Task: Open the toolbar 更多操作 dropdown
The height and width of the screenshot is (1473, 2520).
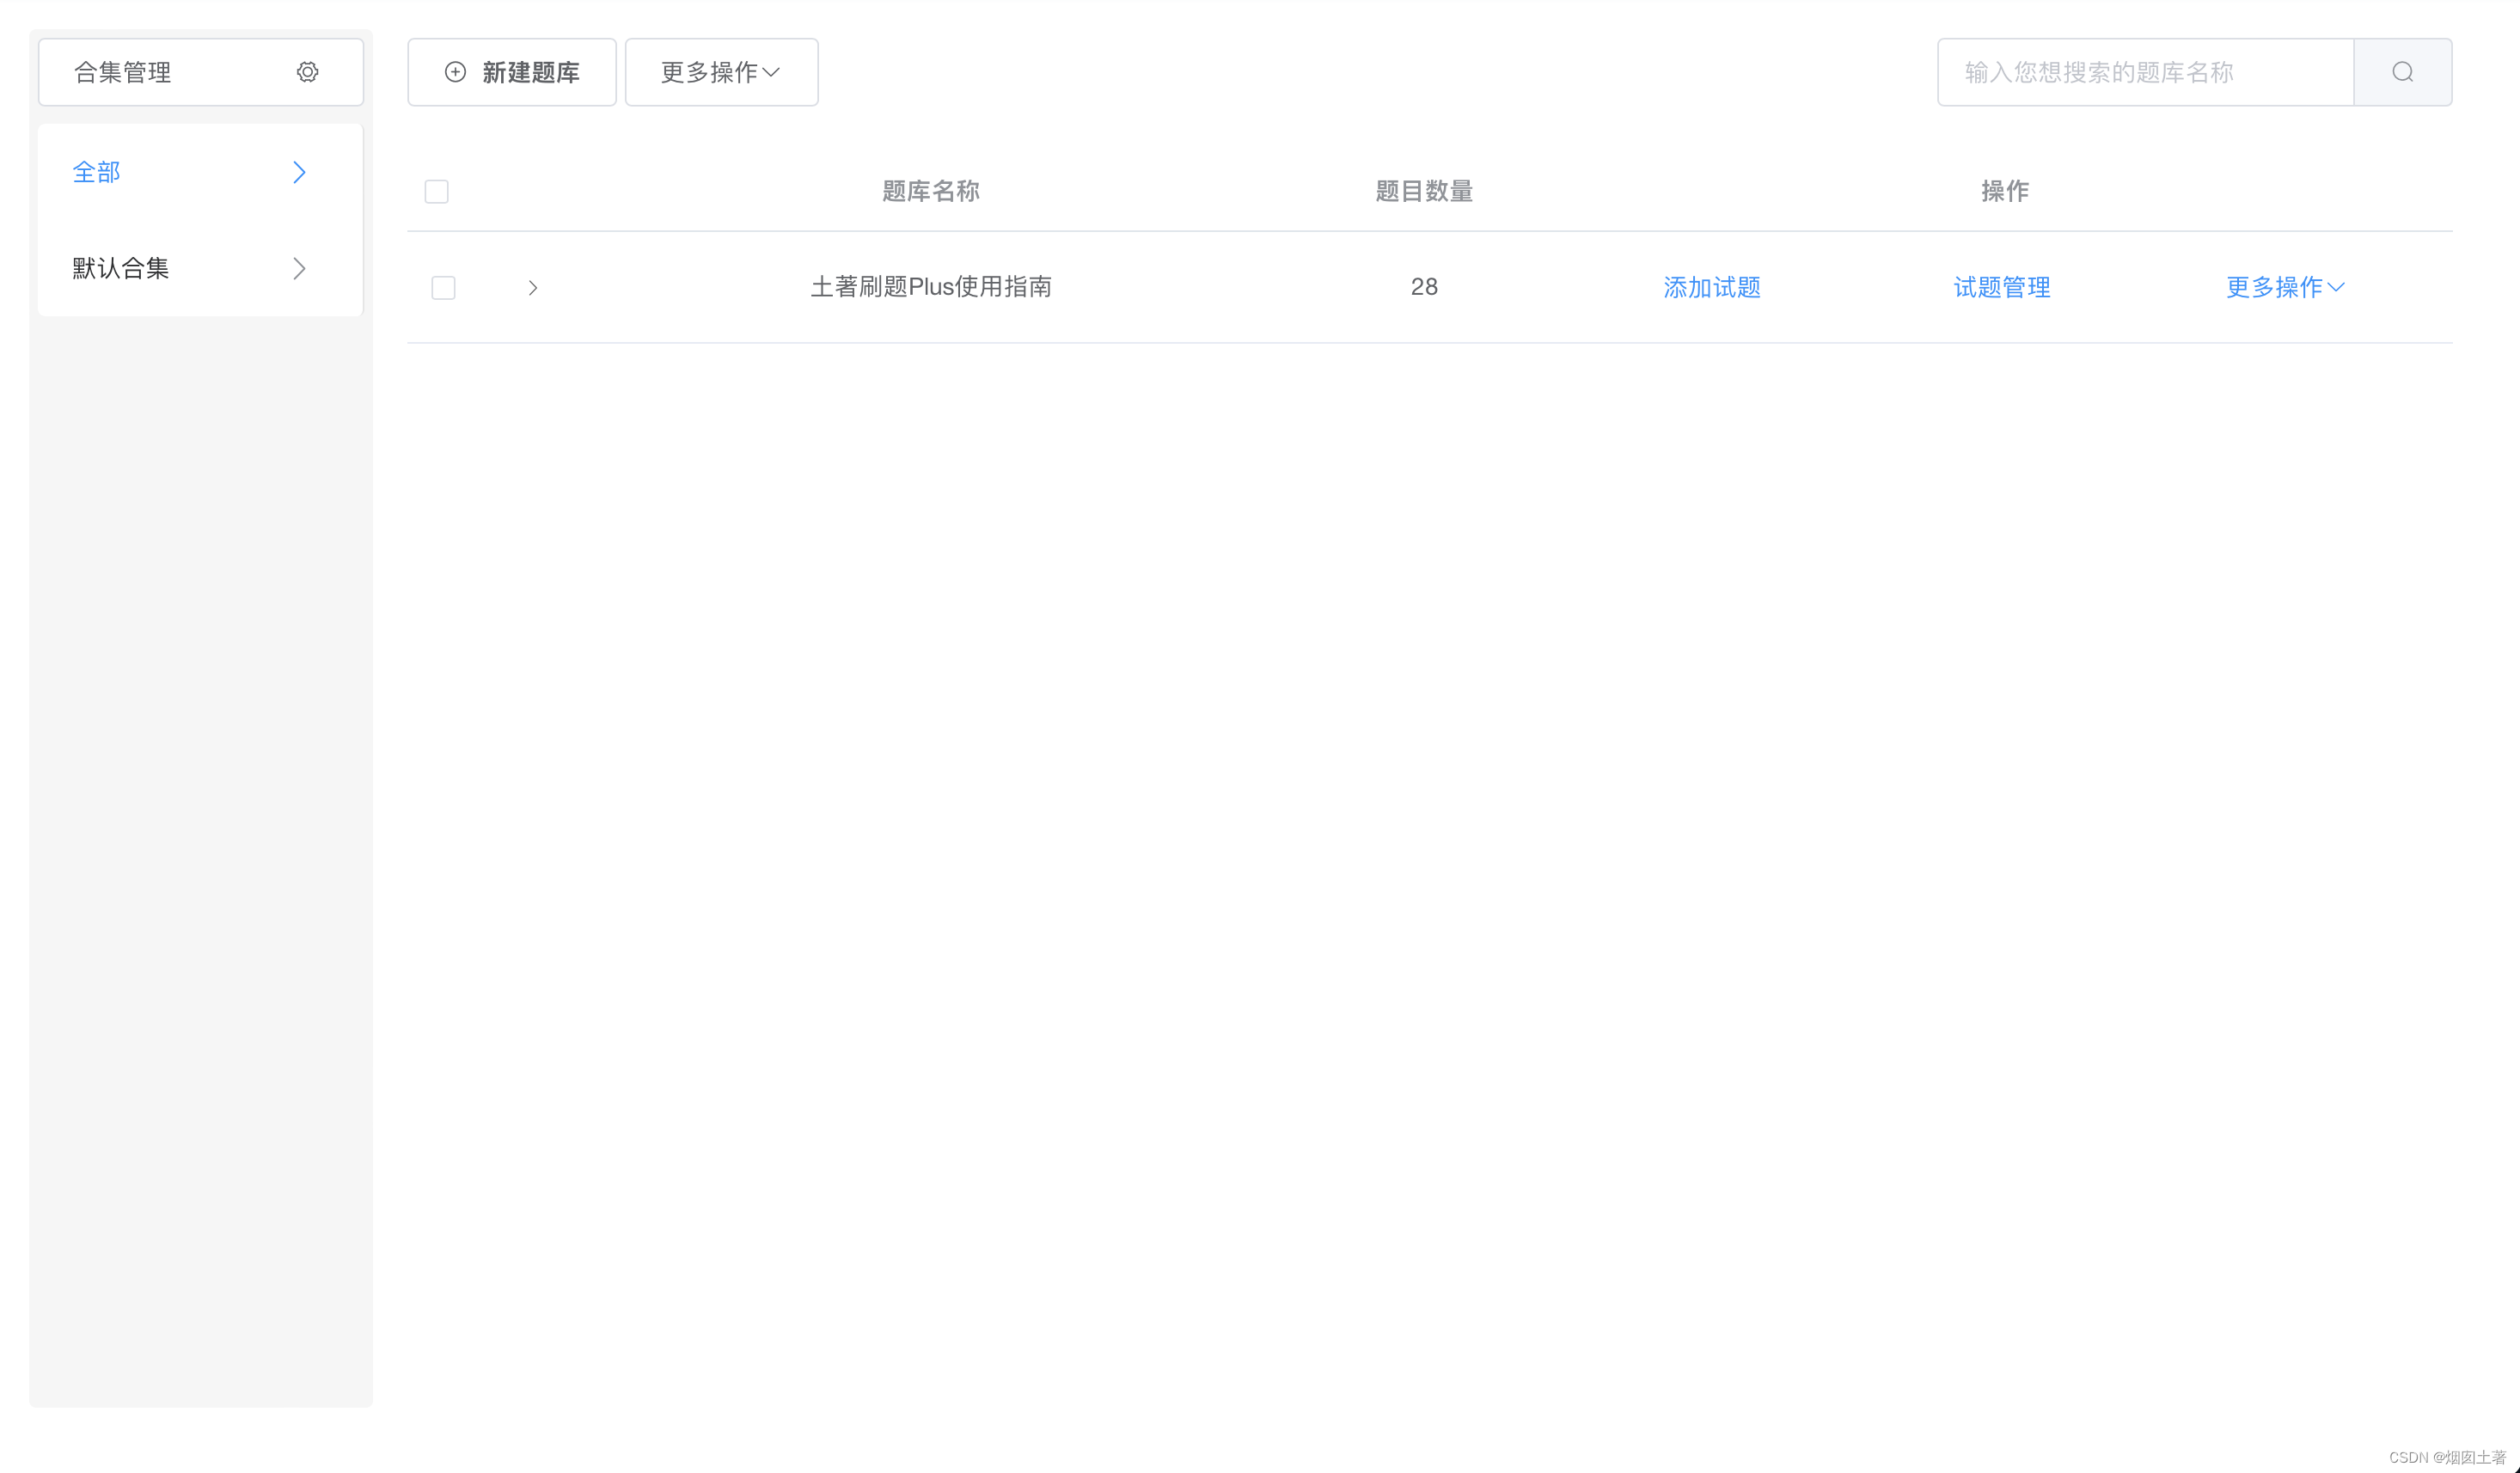Action: tap(720, 72)
